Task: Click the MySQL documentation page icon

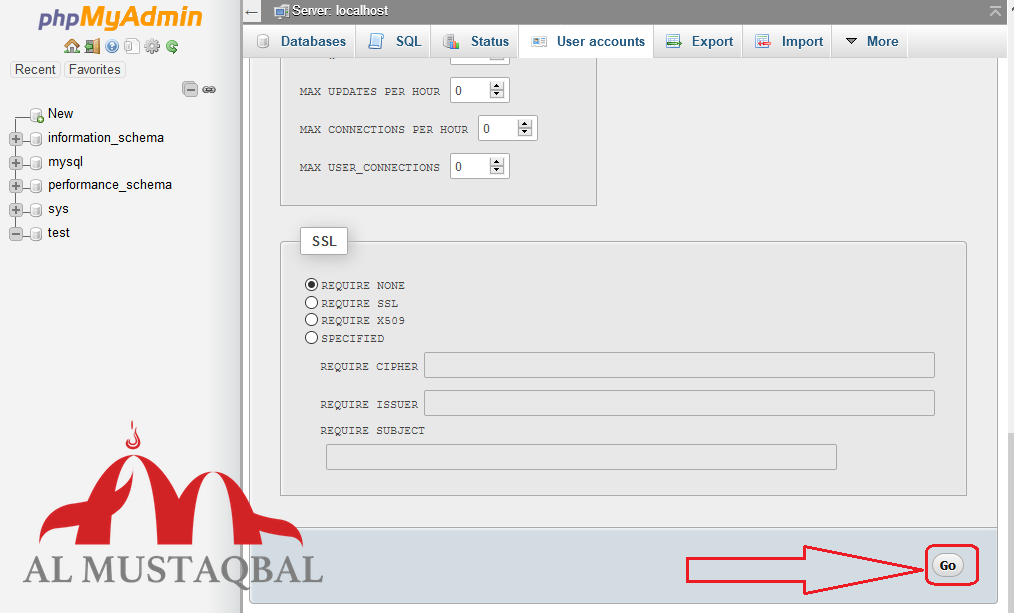Action: click(132, 46)
